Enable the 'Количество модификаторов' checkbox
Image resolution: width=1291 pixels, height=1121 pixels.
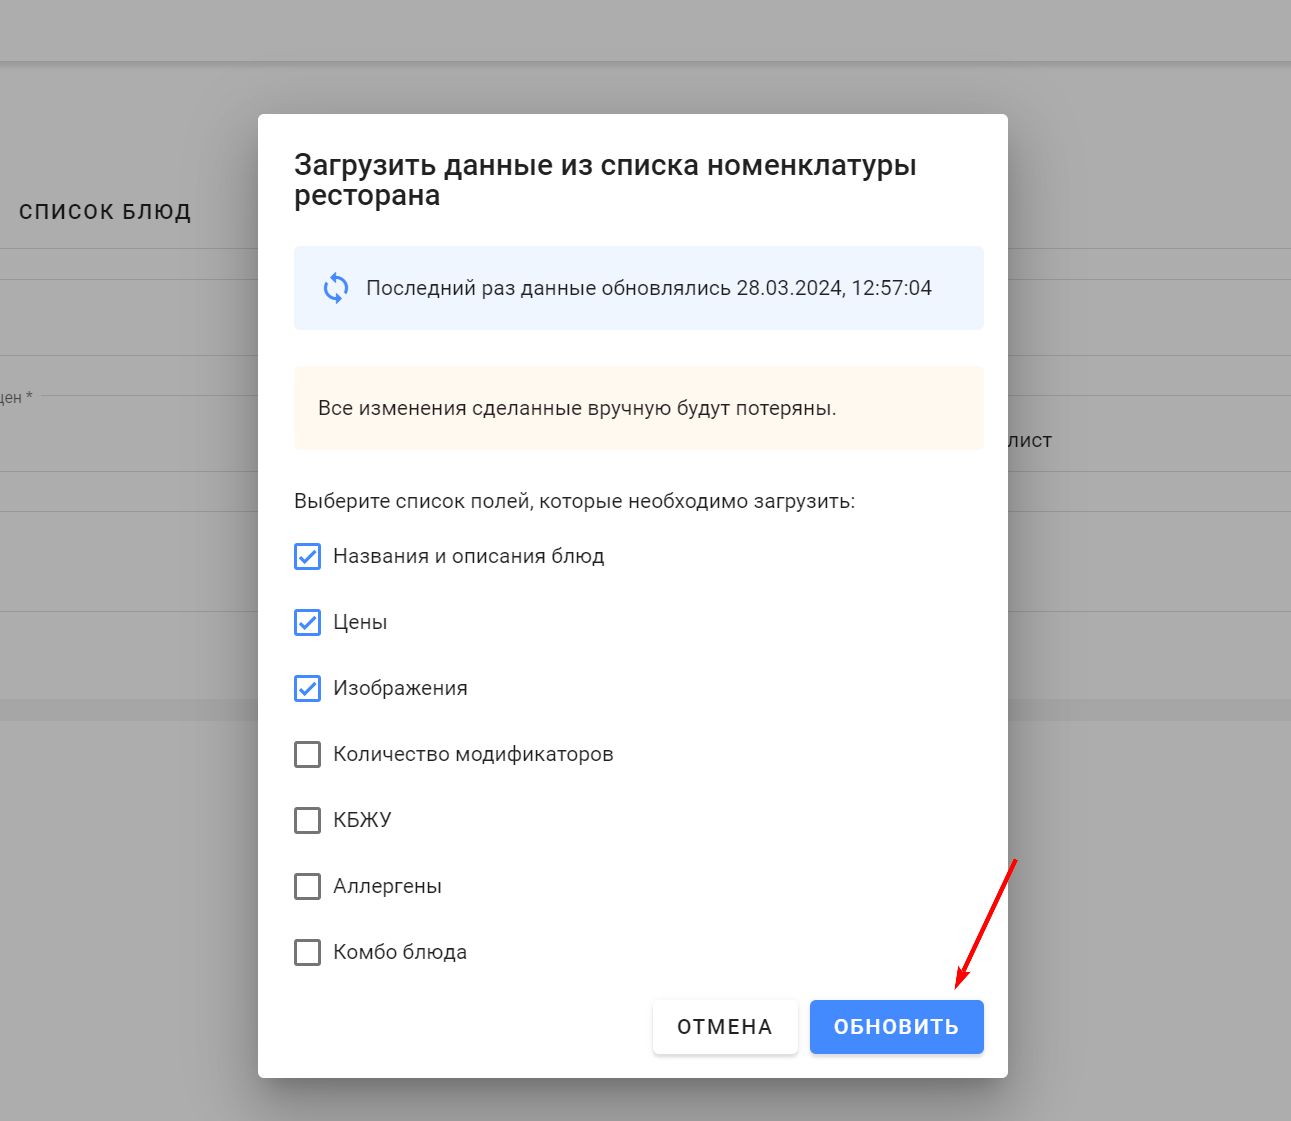click(x=307, y=754)
